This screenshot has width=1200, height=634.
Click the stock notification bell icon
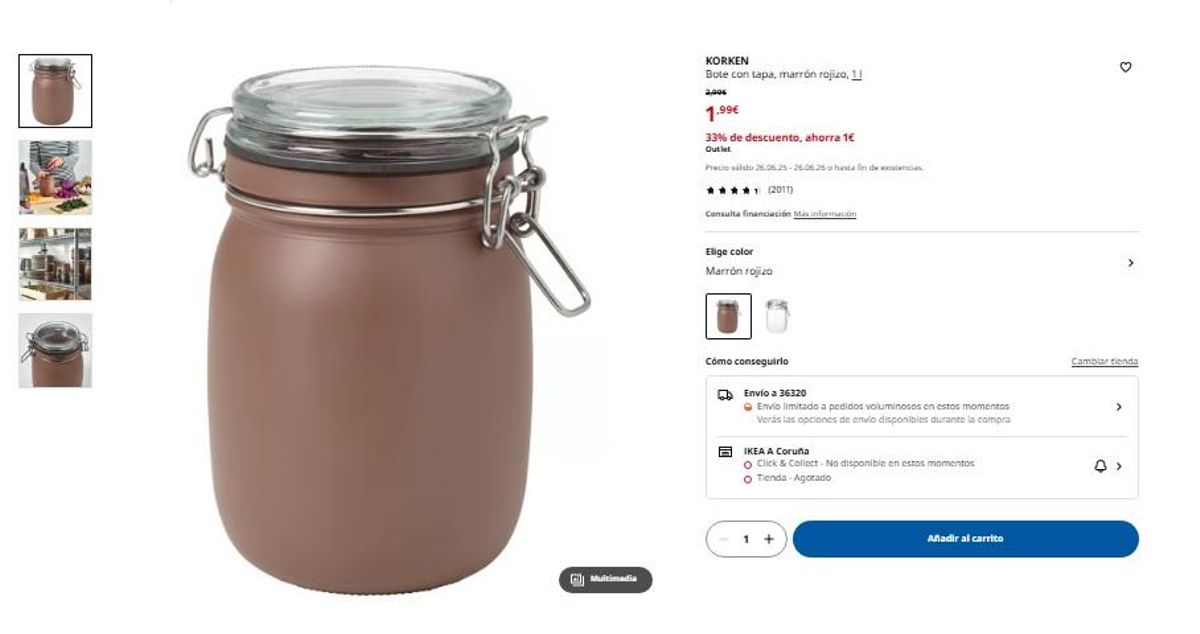pyautogui.click(x=1101, y=466)
